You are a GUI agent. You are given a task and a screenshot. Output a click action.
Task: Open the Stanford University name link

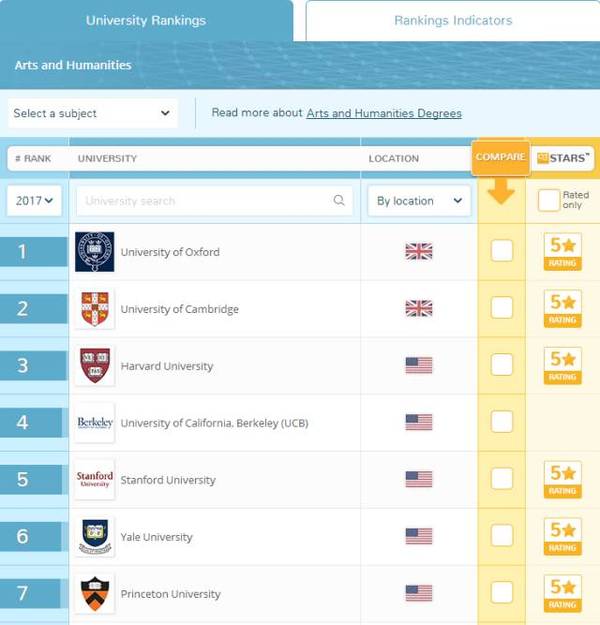point(168,480)
